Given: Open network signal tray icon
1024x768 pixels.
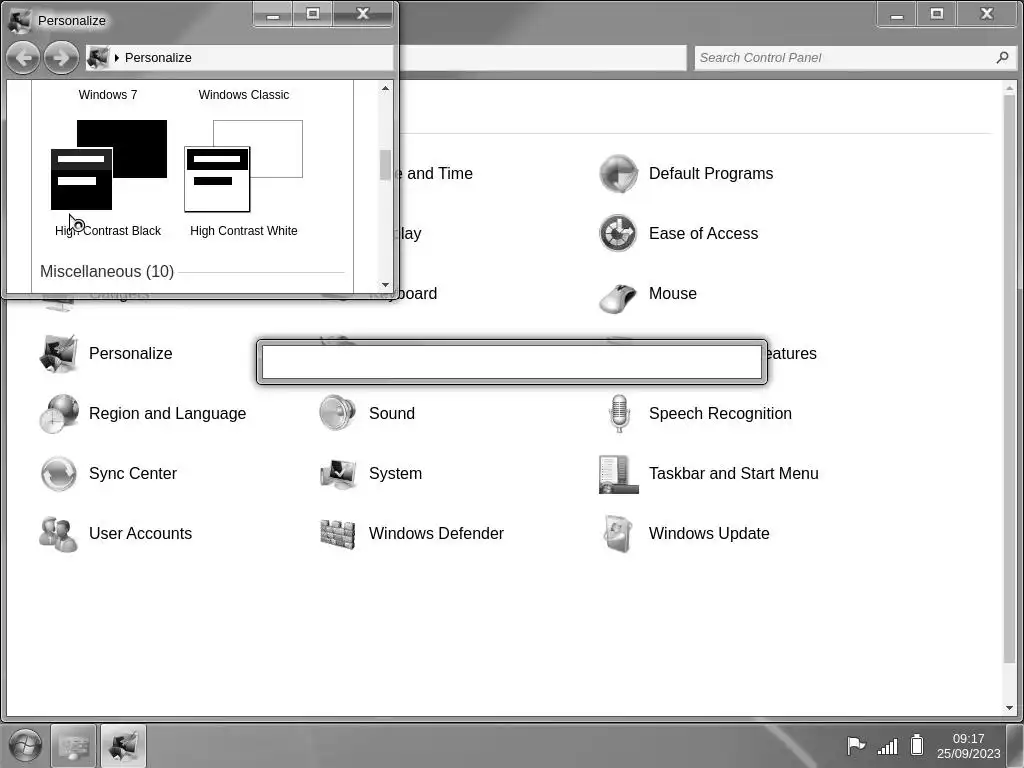Looking at the screenshot, I should pos(888,745).
